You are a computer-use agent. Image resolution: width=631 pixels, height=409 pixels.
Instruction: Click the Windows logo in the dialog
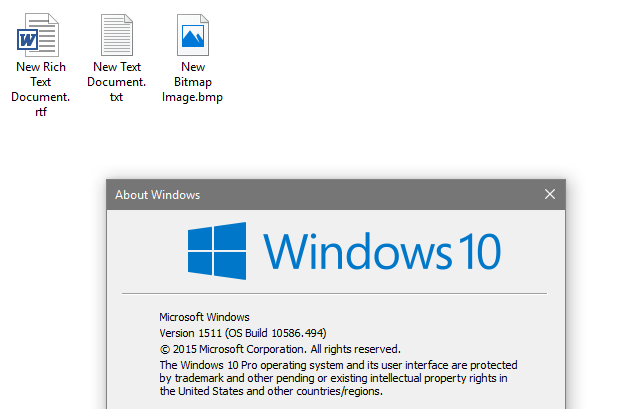(x=217, y=251)
